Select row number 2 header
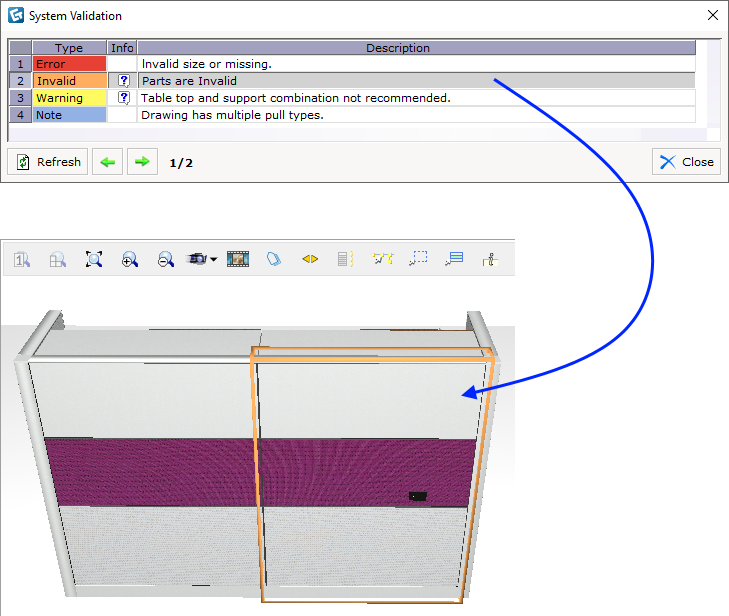Viewport: 729px width, 616px height. point(20,81)
